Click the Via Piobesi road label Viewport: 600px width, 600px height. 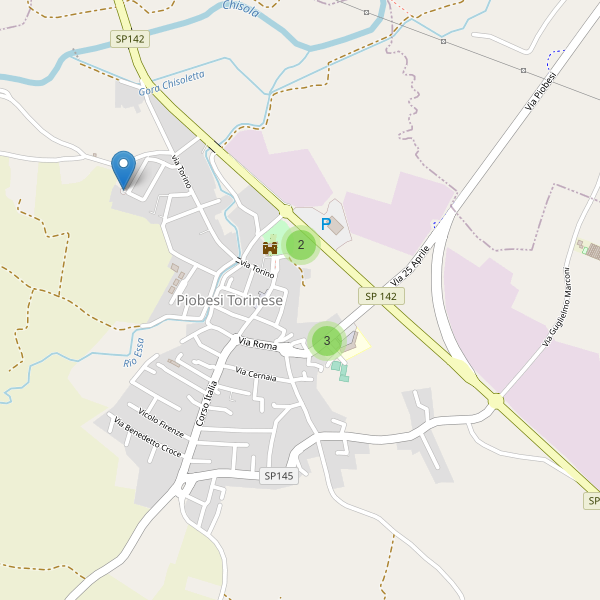click(x=540, y=91)
